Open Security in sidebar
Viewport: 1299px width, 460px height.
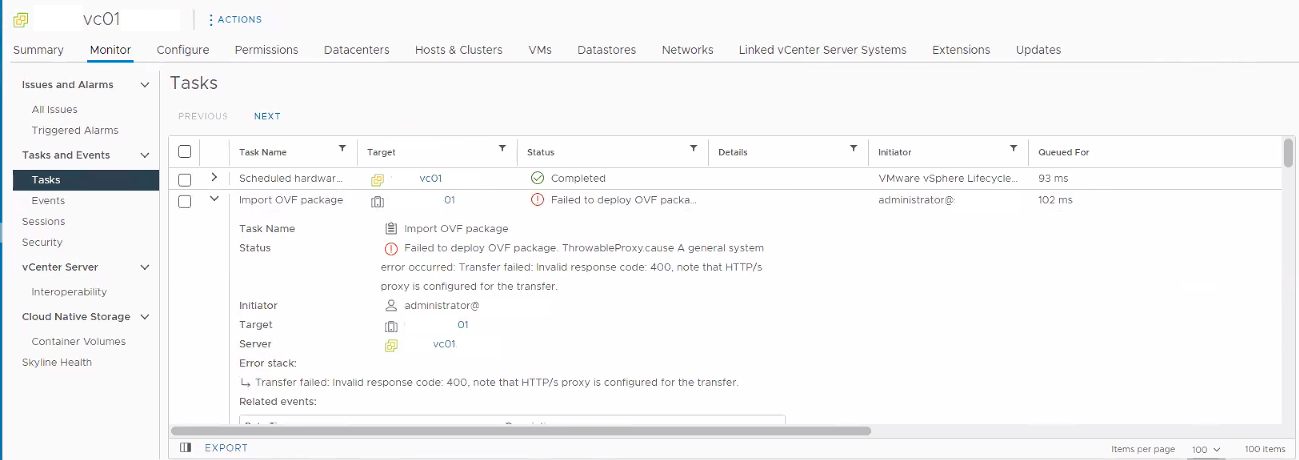pos(42,243)
